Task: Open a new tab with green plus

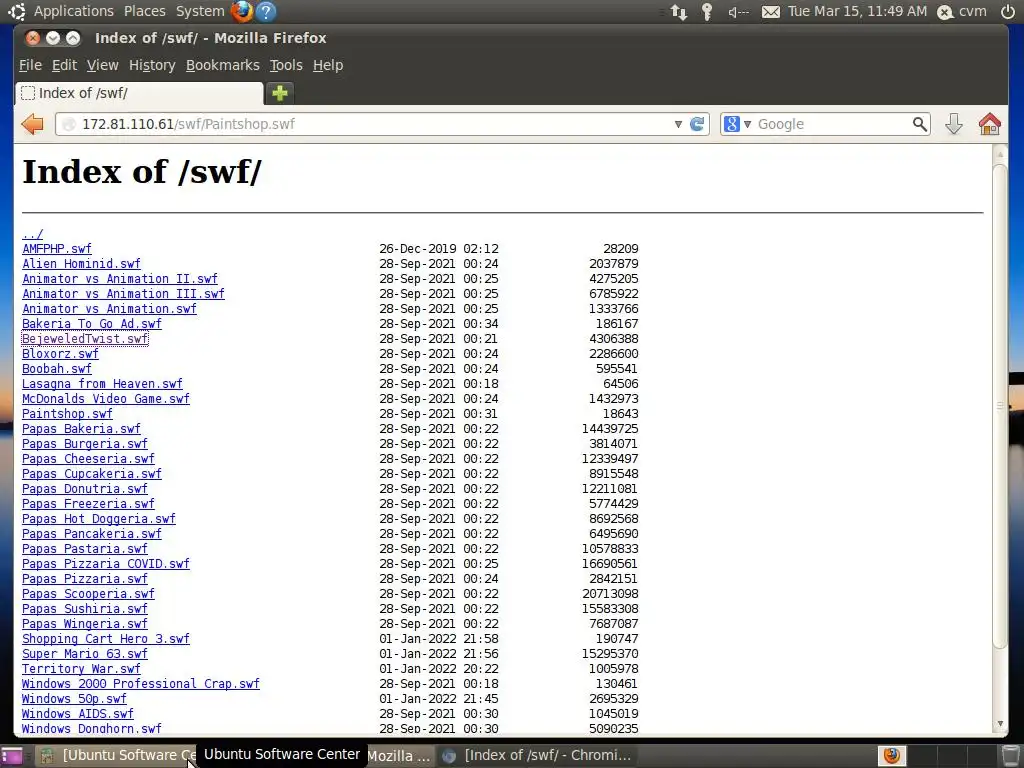Action: pyautogui.click(x=280, y=93)
